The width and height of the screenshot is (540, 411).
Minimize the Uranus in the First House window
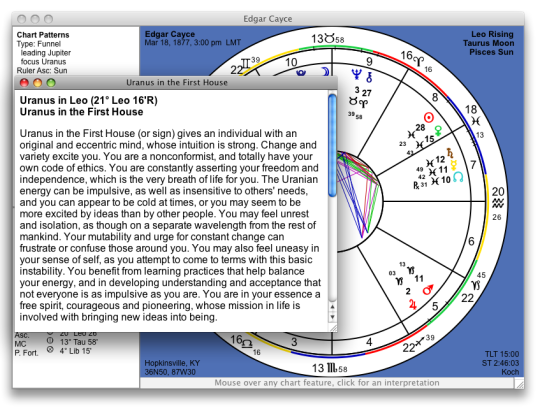(x=38, y=83)
